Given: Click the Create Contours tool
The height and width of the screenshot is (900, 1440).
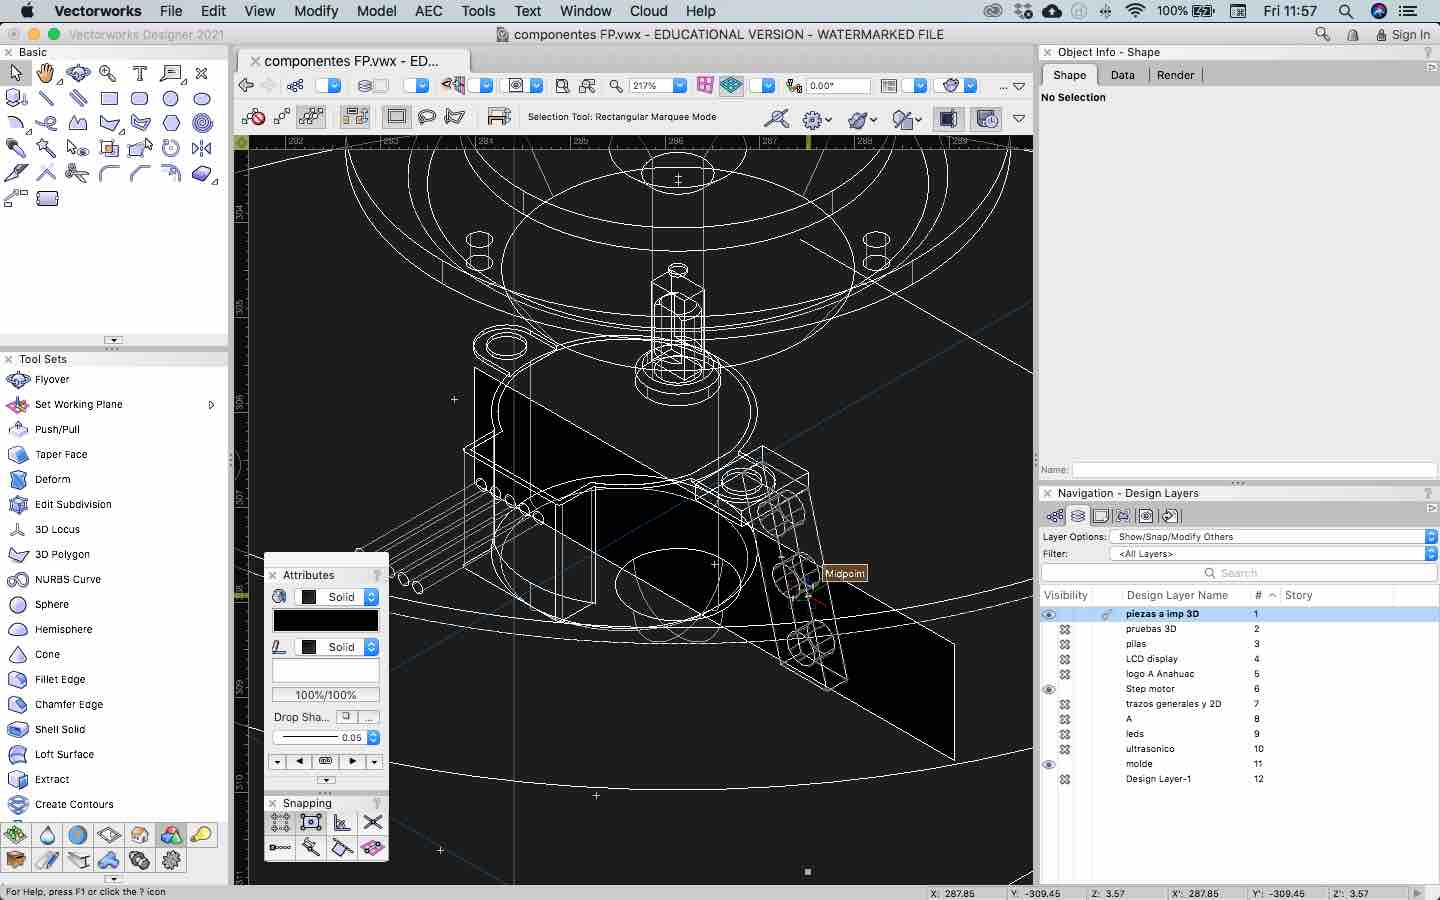Looking at the screenshot, I should tap(74, 805).
